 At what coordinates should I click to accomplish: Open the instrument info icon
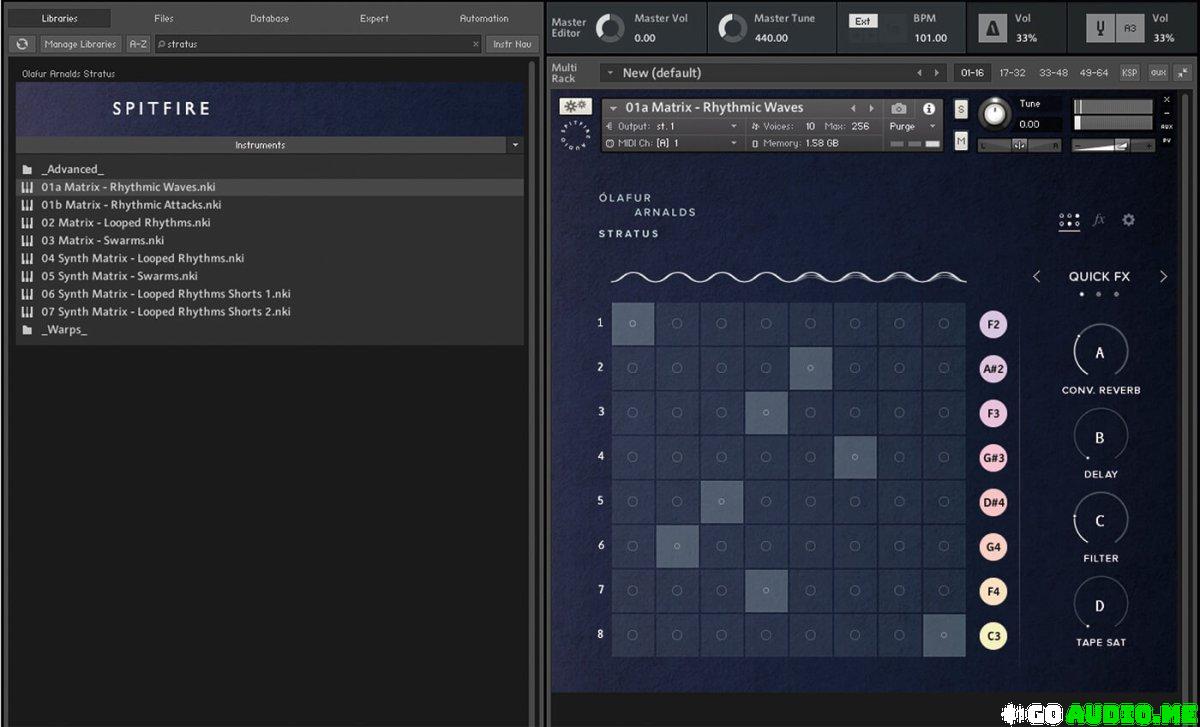(x=929, y=108)
